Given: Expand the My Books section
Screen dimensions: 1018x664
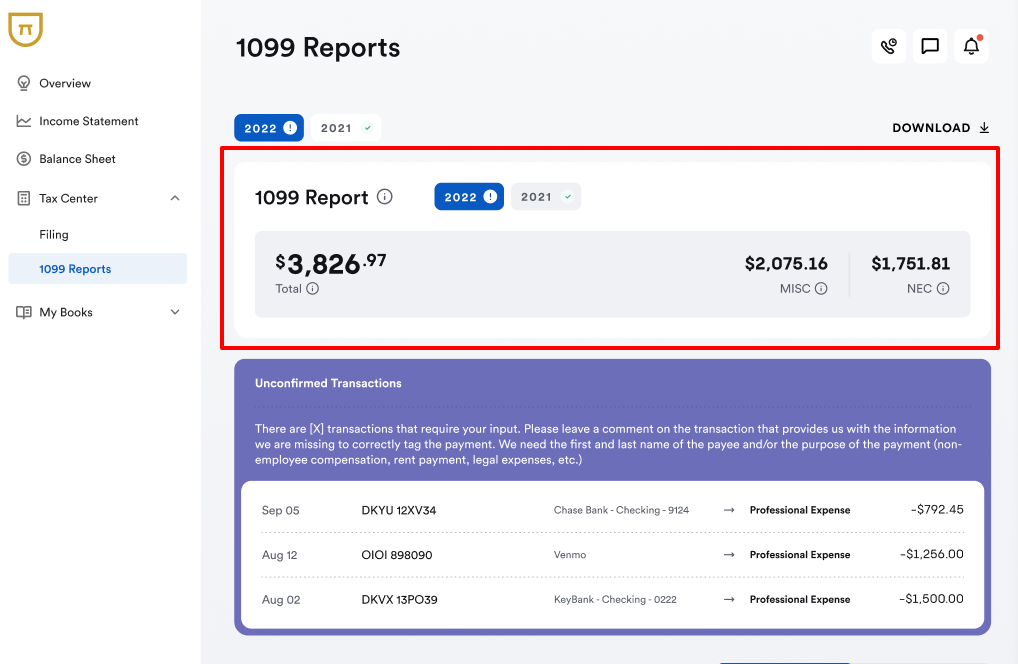Looking at the screenshot, I should (175, 312).
